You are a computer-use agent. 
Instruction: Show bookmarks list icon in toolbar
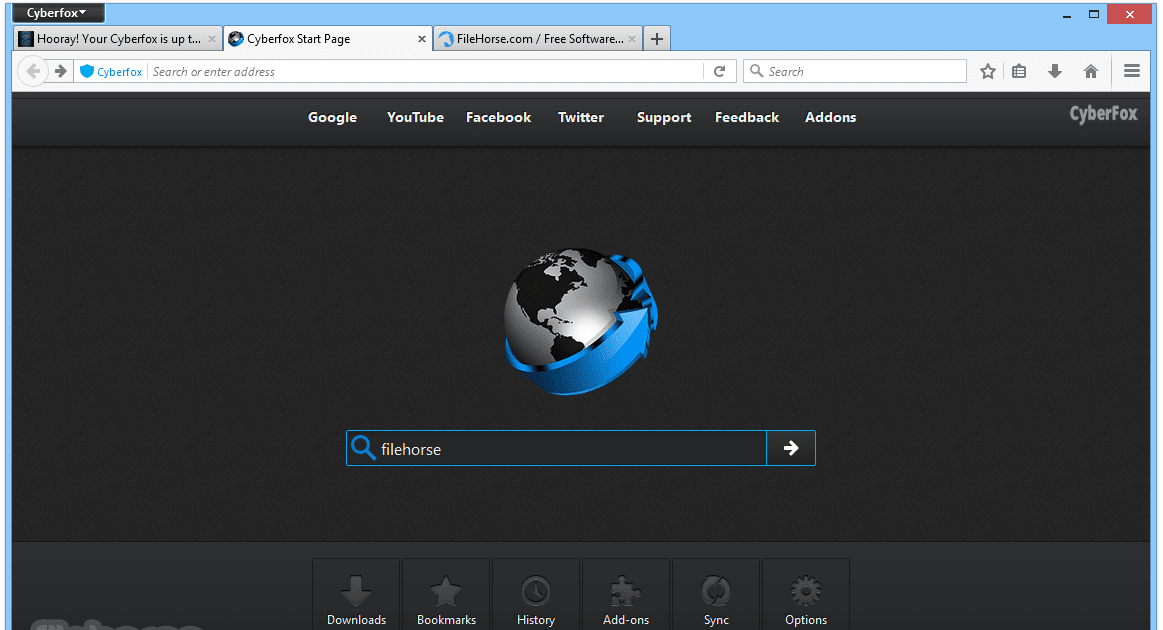[1020, 71]
